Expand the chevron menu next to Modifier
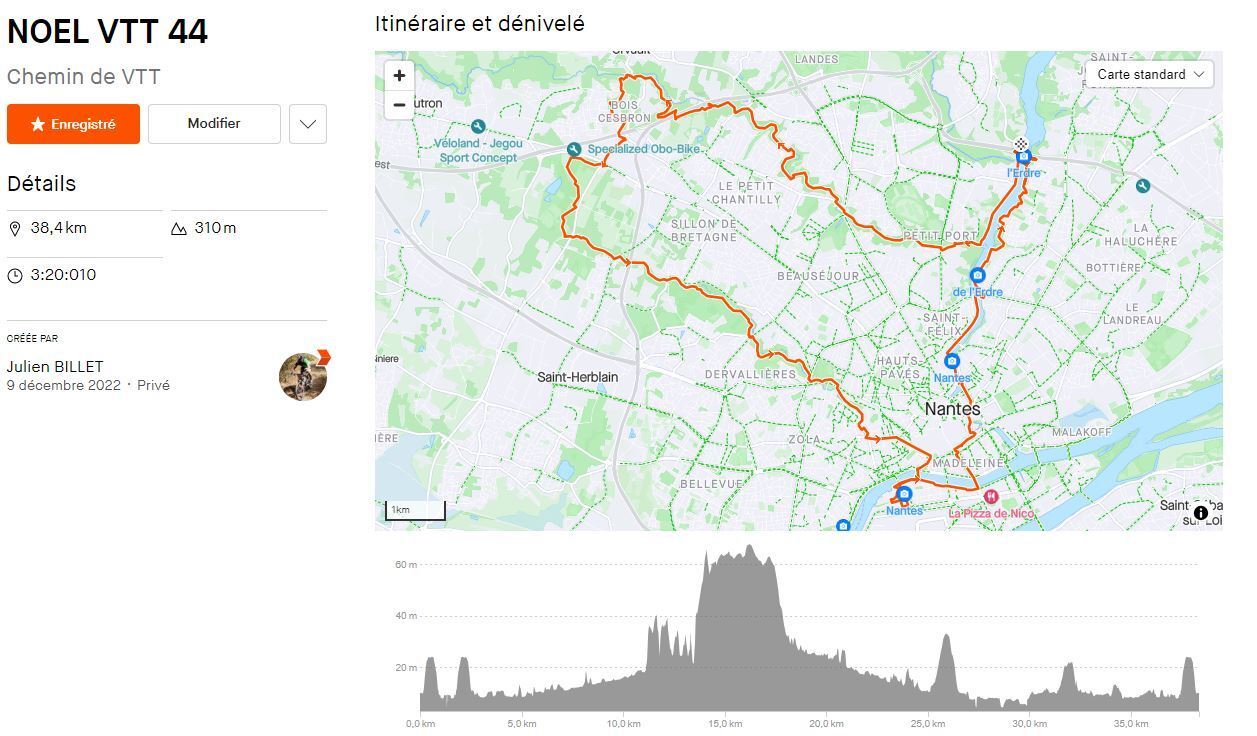This screenshot has width=1257, height=736. (x=308, y=124)
